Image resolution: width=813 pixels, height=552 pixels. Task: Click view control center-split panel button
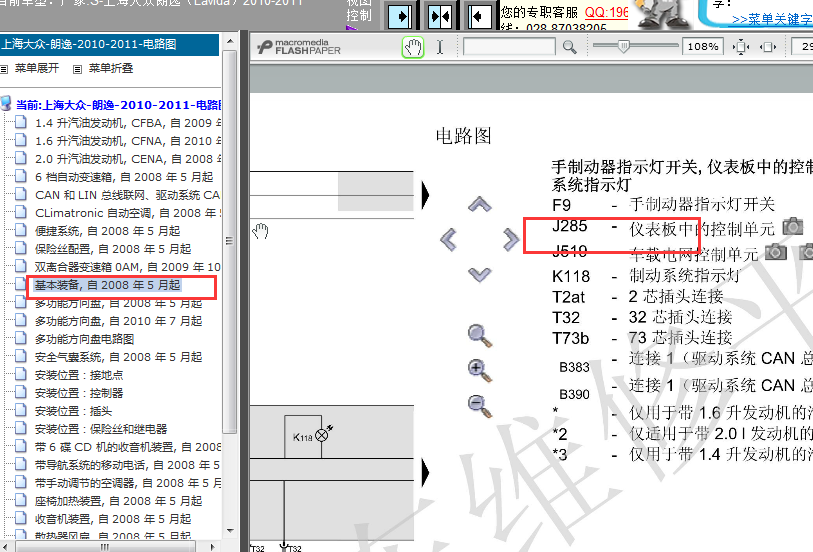point(440,17)
